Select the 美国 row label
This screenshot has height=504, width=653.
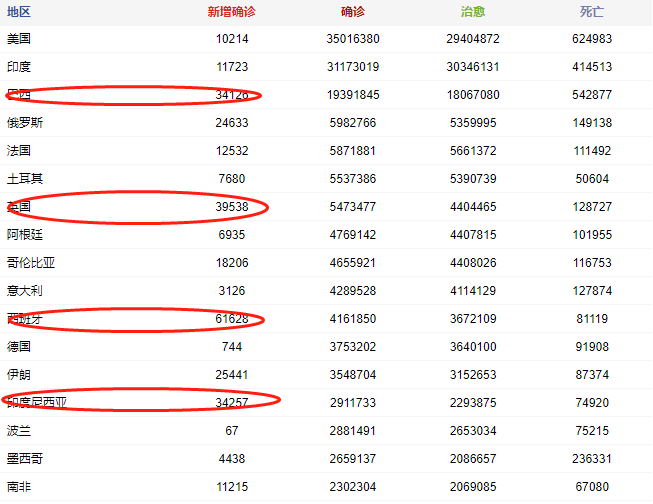pyautogui.click(x=19, y=39)
